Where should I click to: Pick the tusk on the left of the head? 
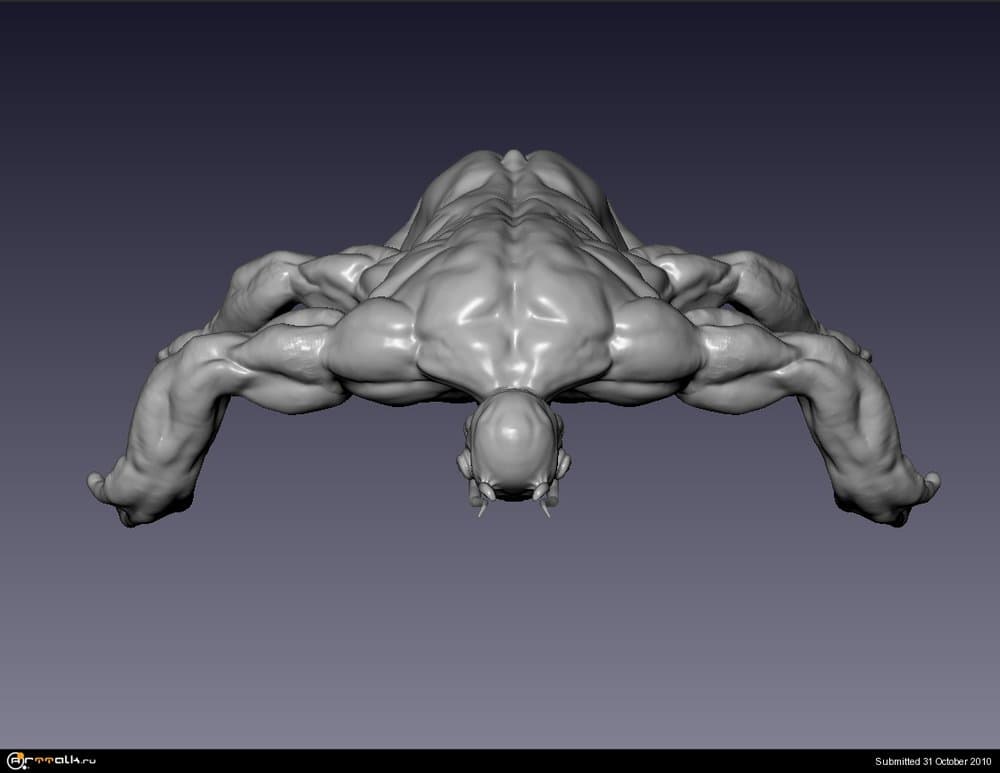(482, 507)
